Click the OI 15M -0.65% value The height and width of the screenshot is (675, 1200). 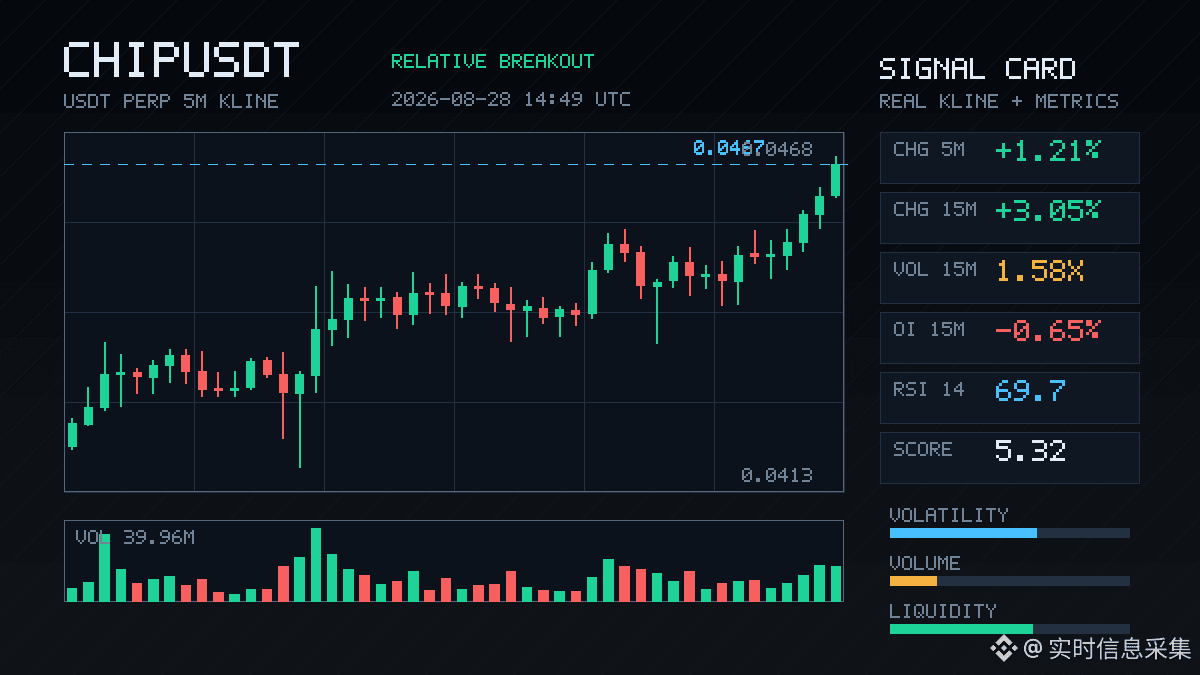(x=1047, y=330)
